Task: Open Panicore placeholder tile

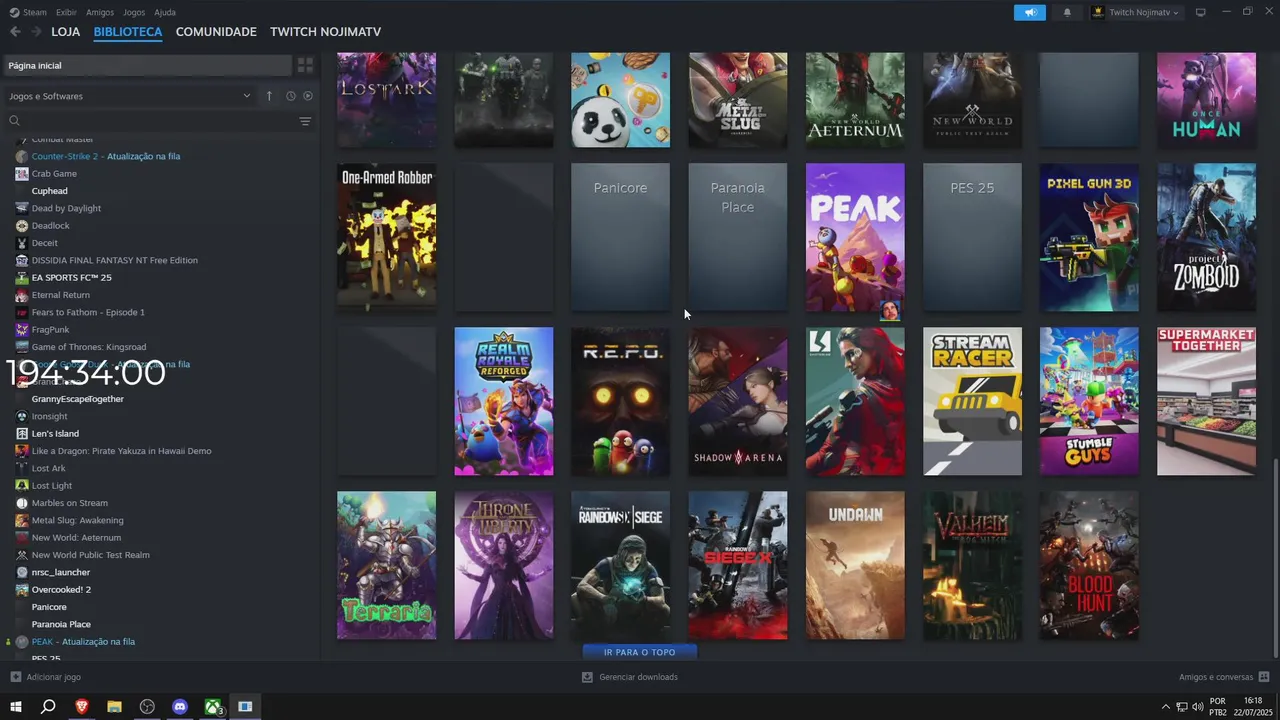Action: coord(620,237)
